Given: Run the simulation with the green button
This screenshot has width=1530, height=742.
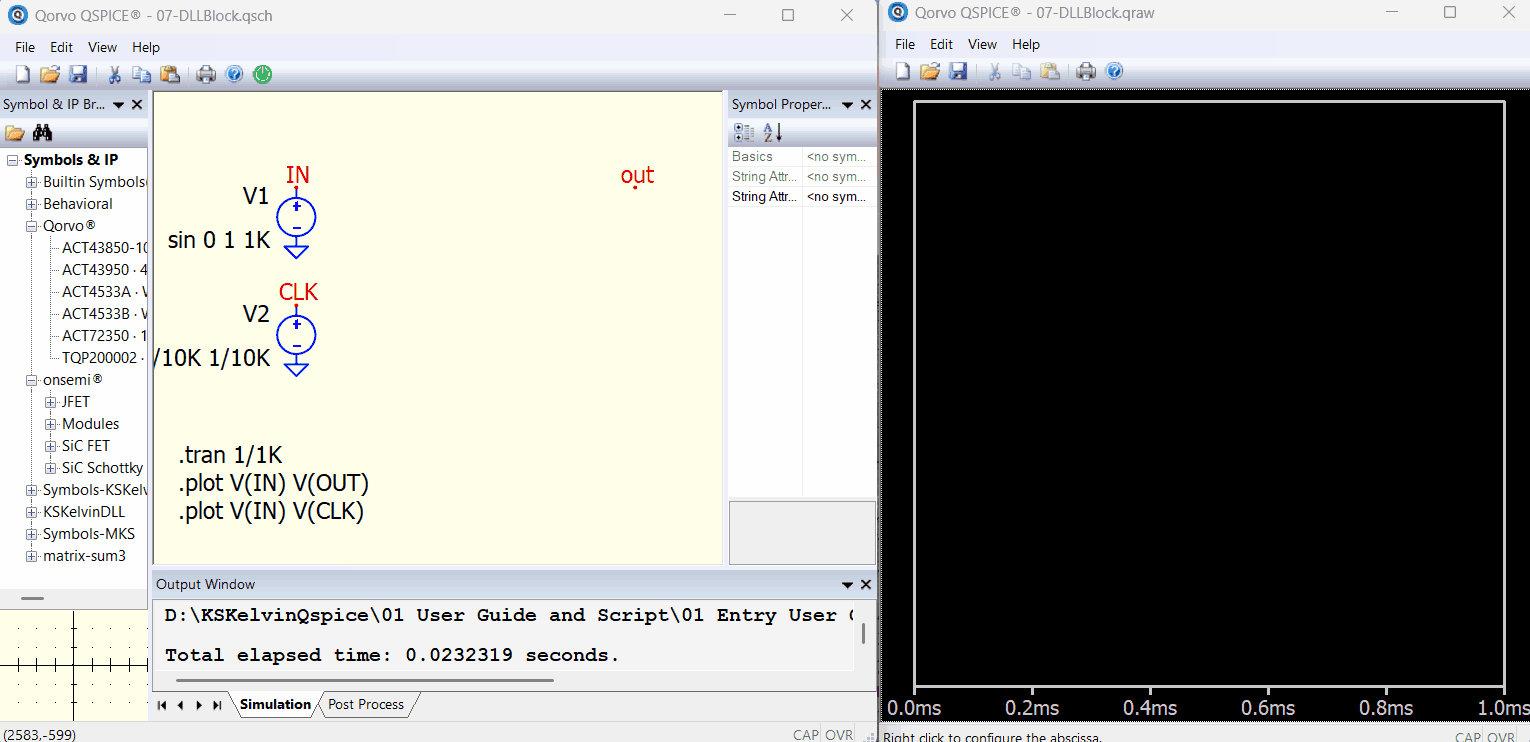Looking at the screenshot, I should point(262,74).
